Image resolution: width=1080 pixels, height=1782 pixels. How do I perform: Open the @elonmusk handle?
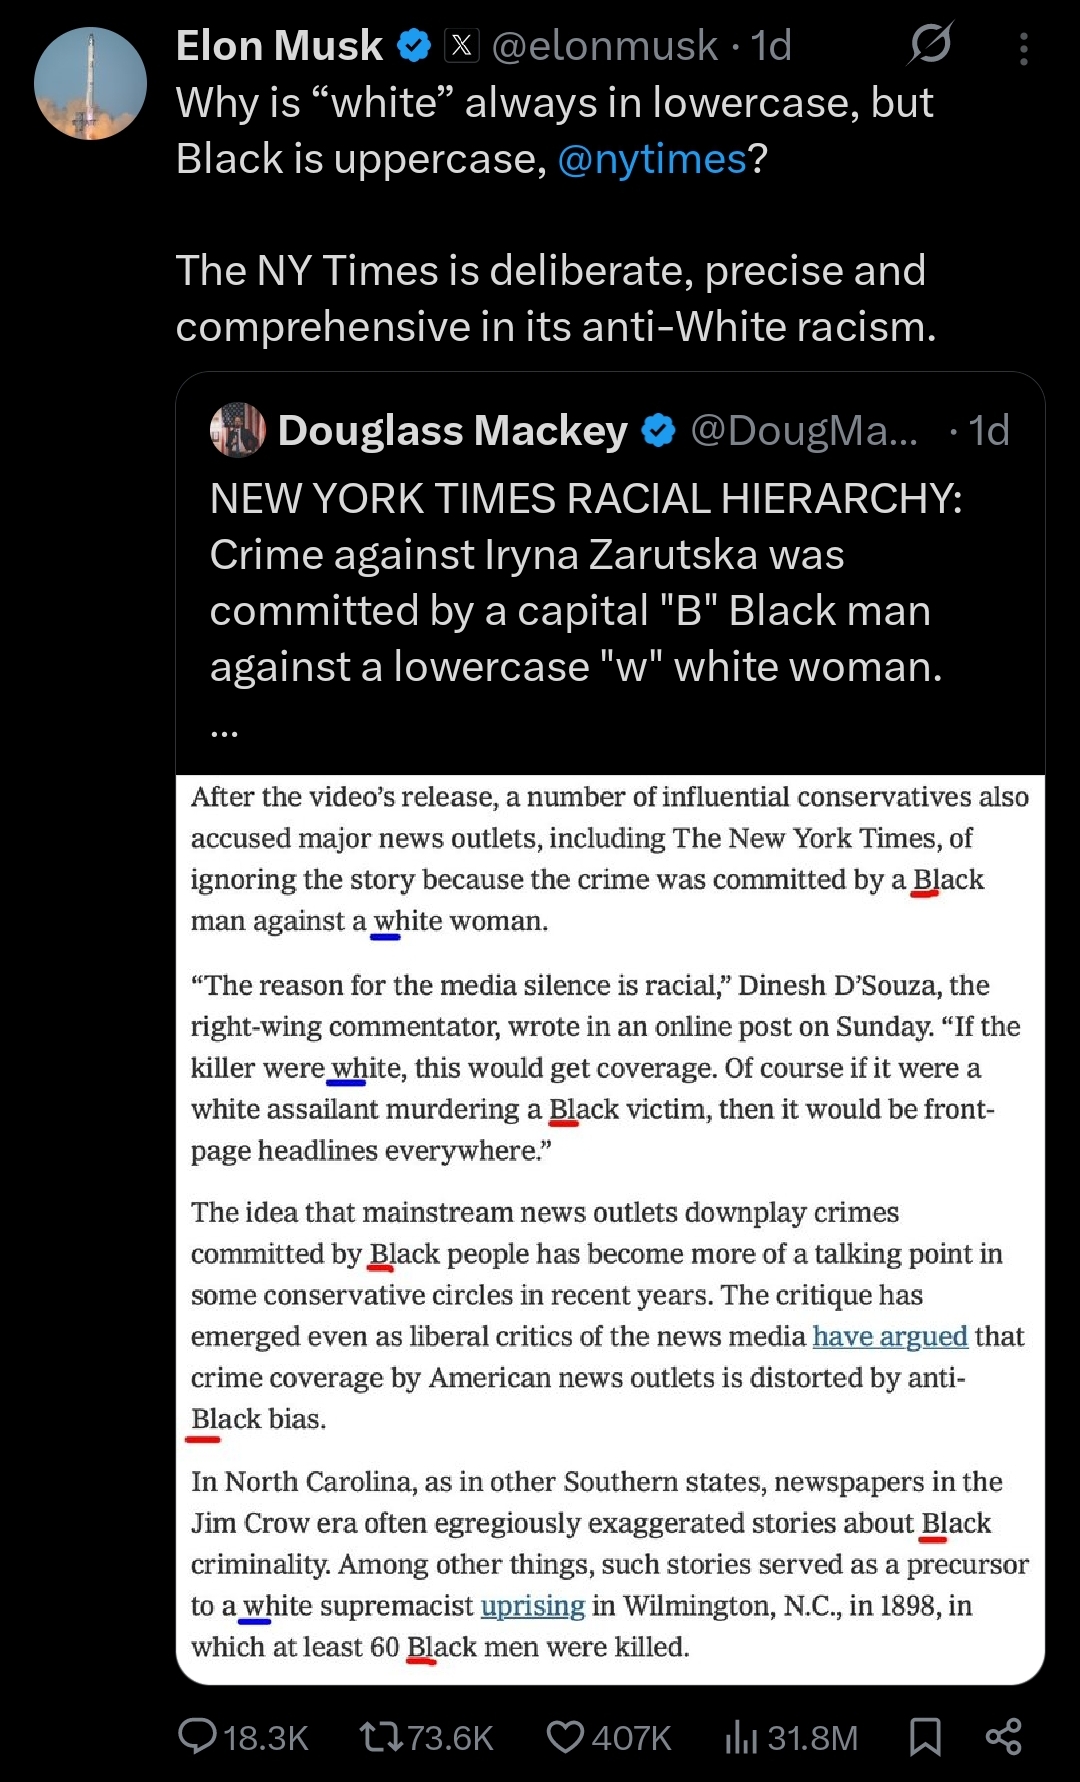604,45
